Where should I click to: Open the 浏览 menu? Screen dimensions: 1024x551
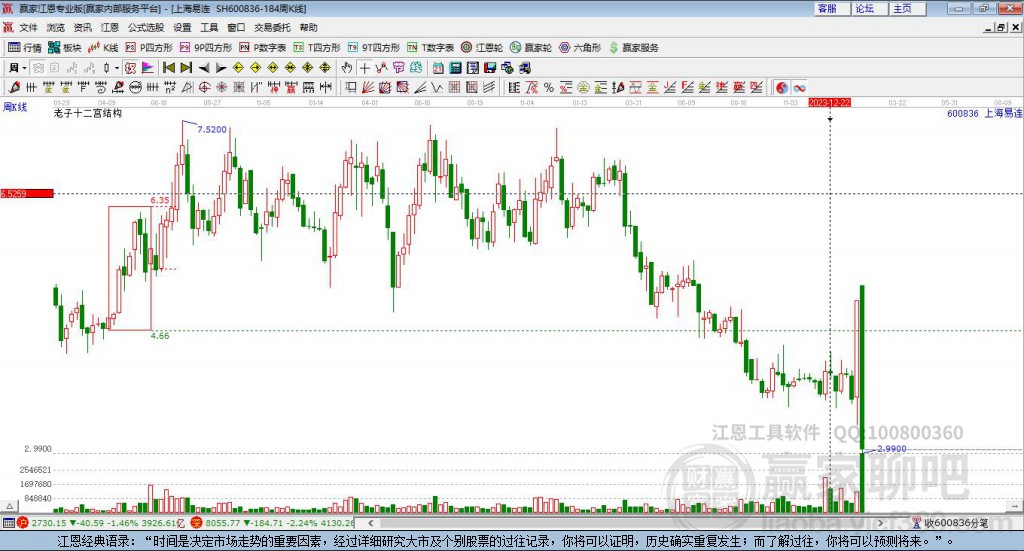click(56, 27)
